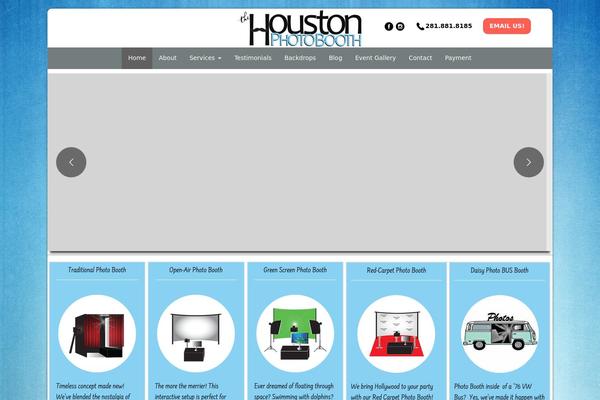Open the Backdrops page
Viewport: 600px width, 400px height.
[x=300, y=58]
